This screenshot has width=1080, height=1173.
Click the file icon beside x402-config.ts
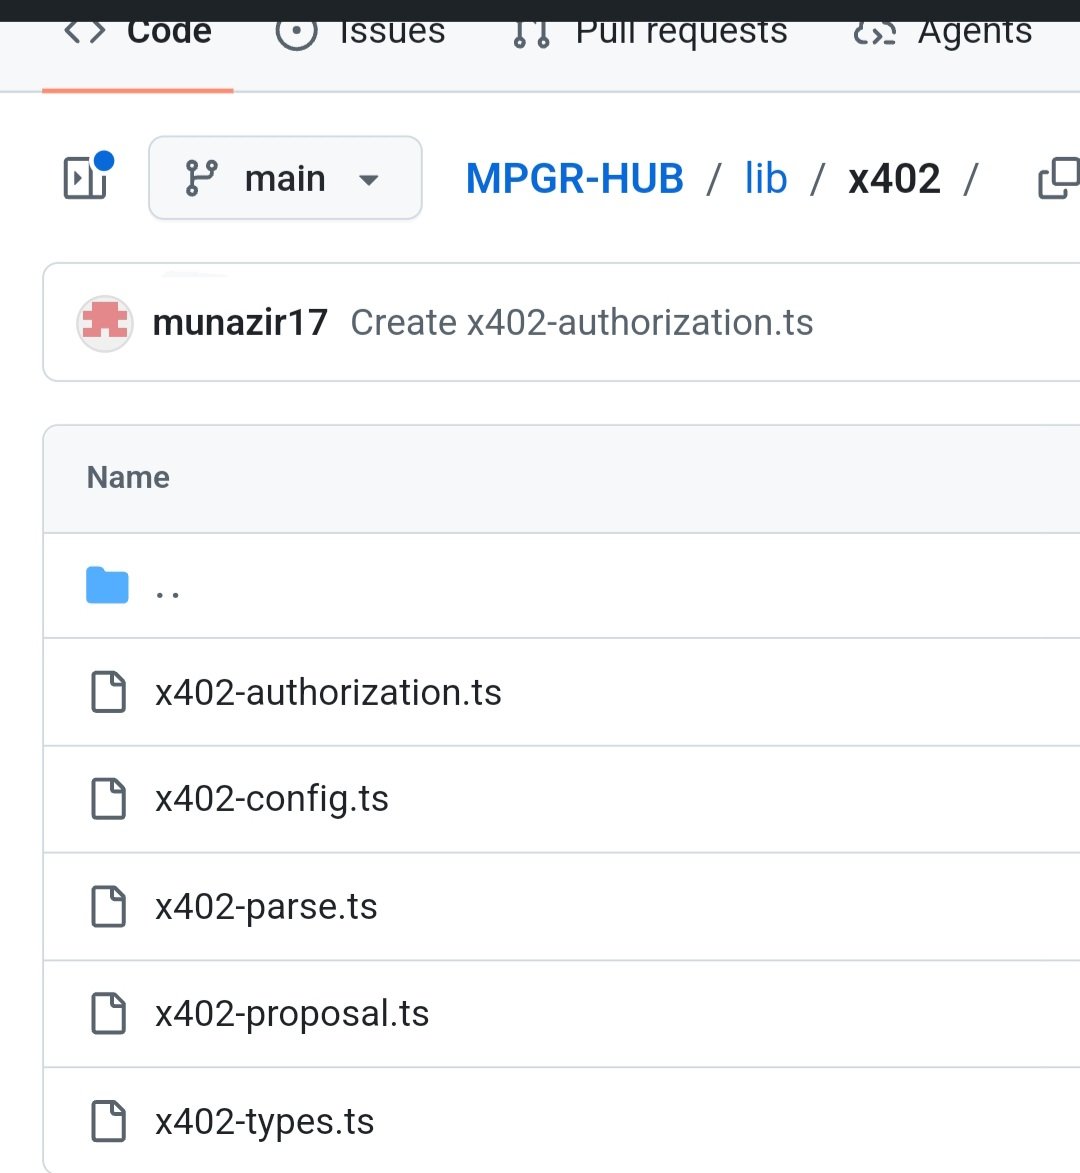coord(108,799)
